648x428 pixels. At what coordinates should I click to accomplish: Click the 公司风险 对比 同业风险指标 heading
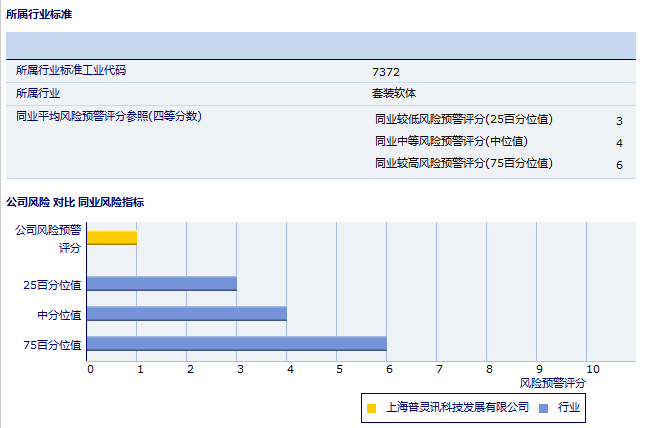coord(75,202)
